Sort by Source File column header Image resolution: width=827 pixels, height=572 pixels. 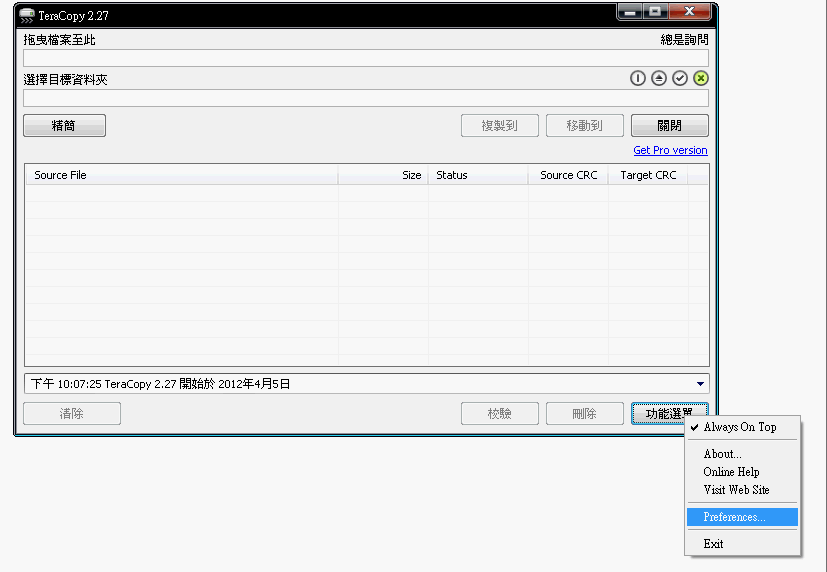(x=182, y=175)
